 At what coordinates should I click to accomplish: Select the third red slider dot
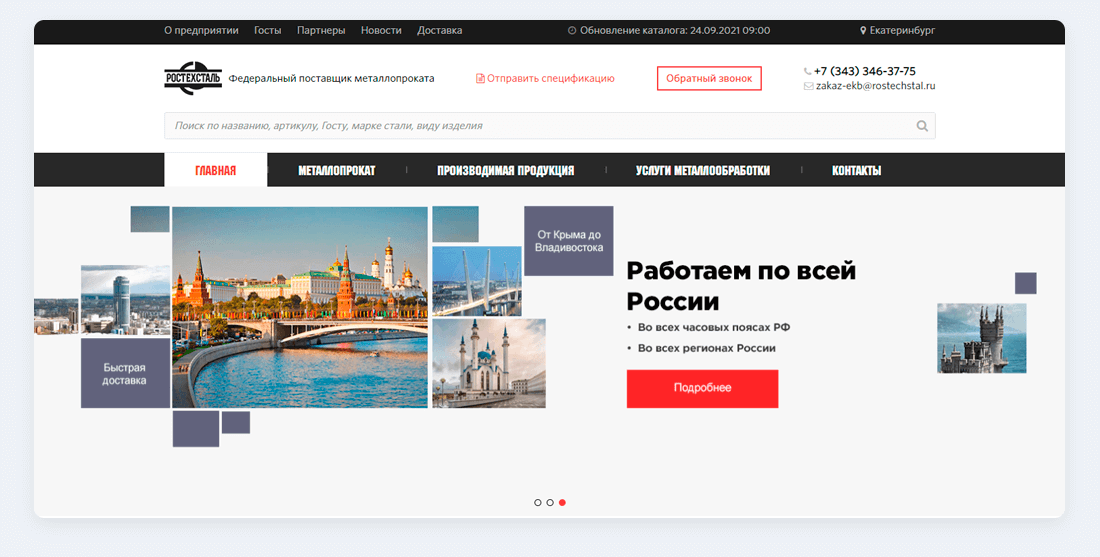(x=563, y=502)
